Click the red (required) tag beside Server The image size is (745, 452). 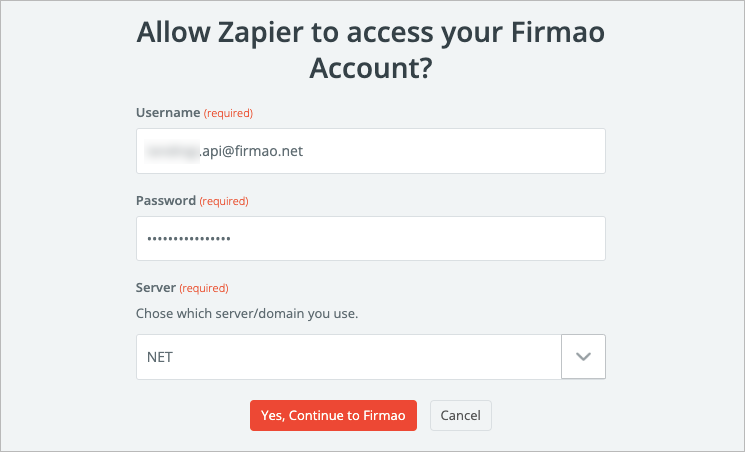[x=205, y=289]
